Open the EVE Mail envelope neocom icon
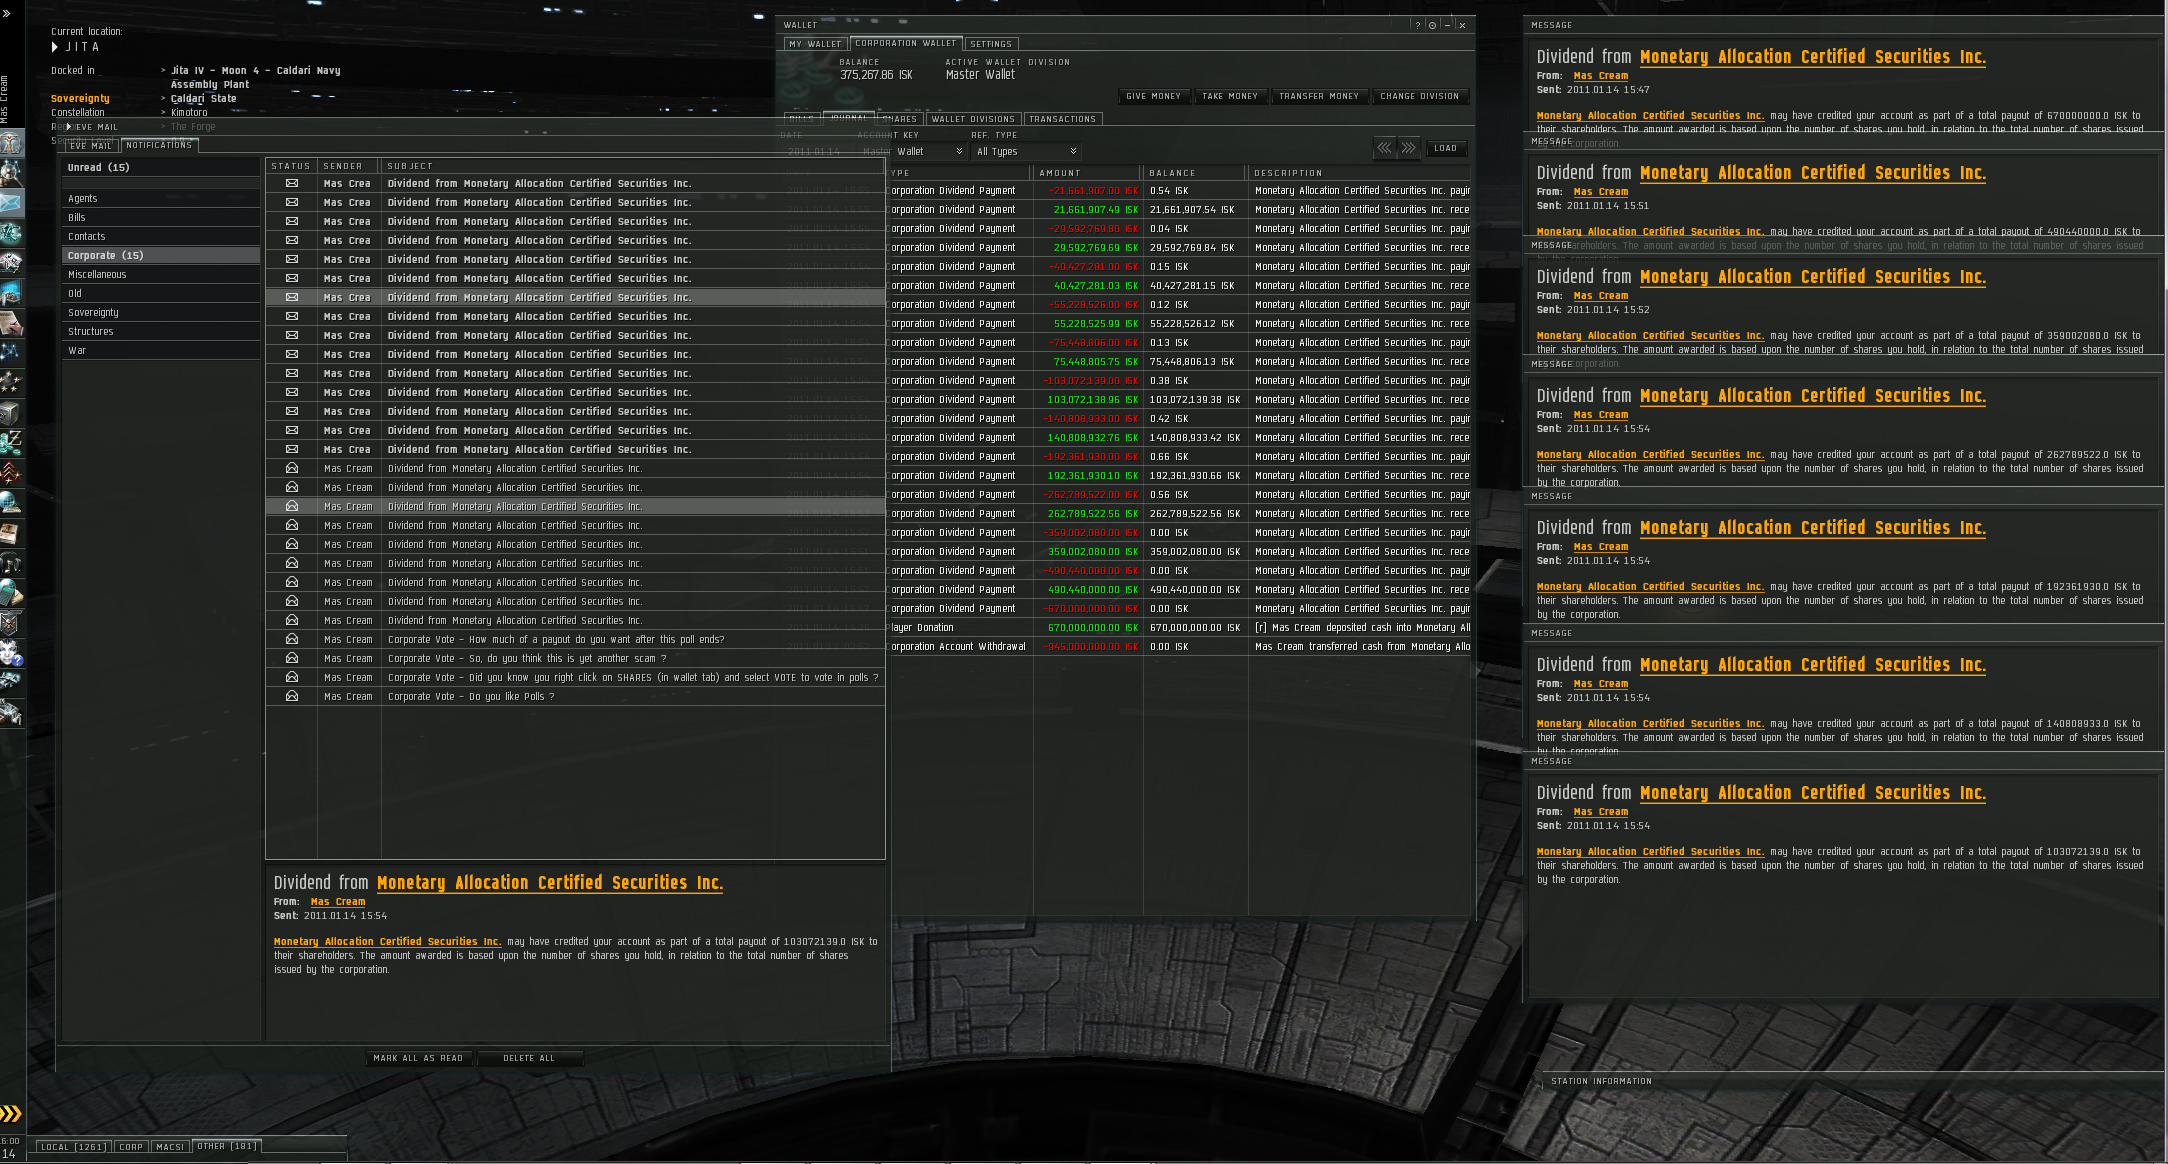Screen dimensions: 2168x1164 [11, 204]
